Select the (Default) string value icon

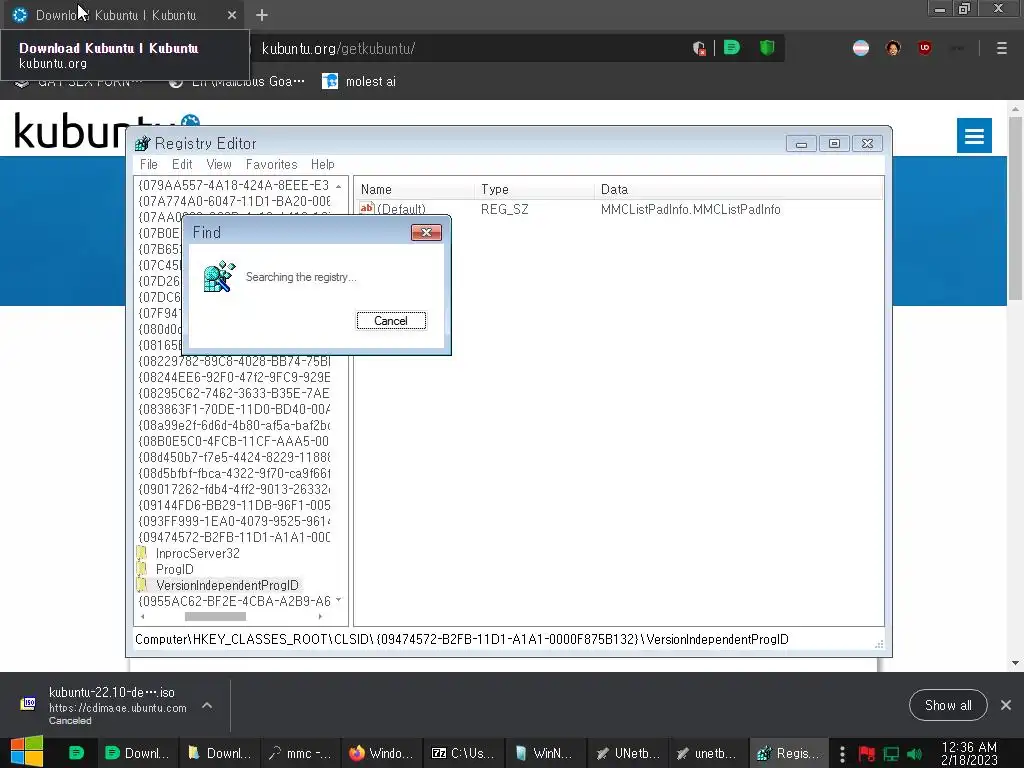366,208
